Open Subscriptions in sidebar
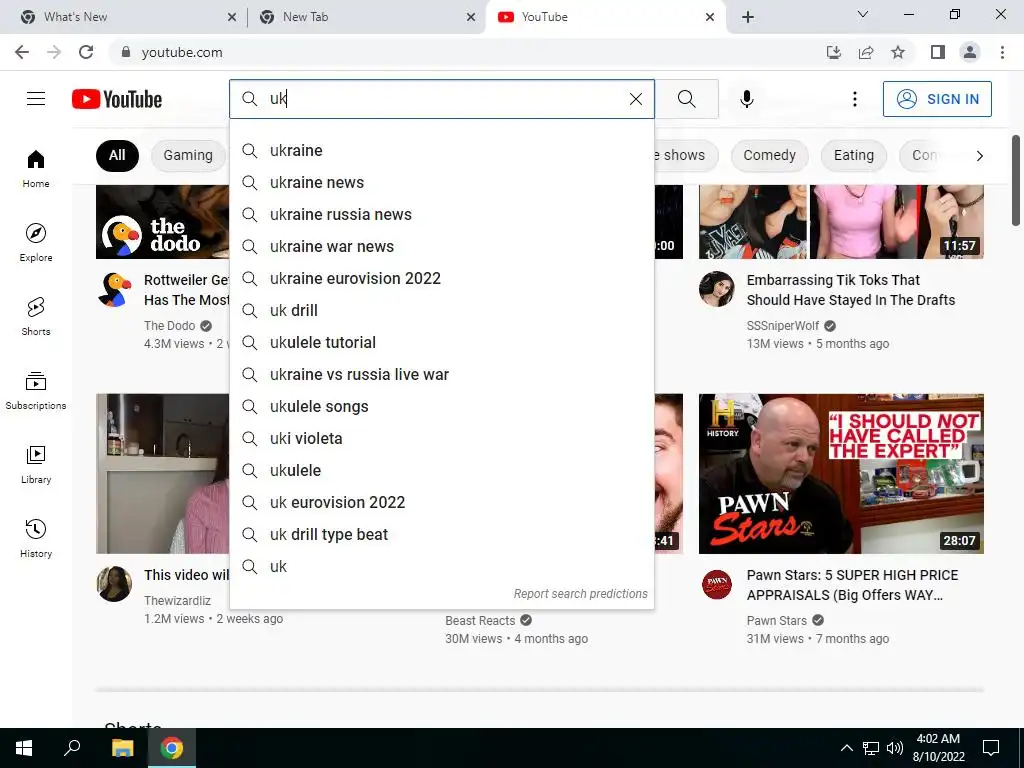This screenshot has height=768, width=1024. [x=36, y=390]
